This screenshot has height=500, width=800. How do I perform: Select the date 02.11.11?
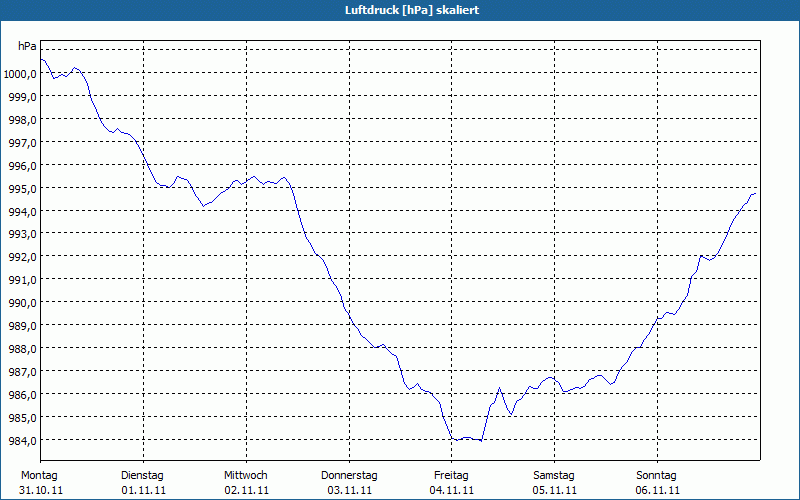pos(246,491)
